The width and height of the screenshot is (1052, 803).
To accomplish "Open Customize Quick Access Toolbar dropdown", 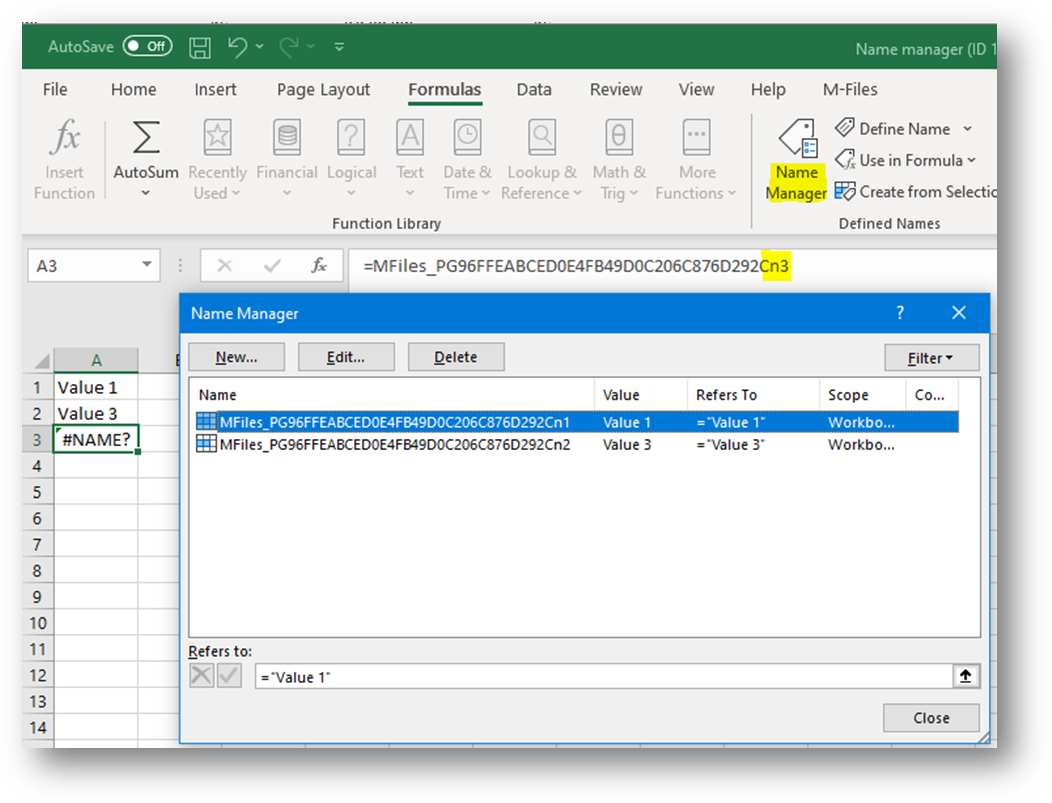I will coord(339,46).
